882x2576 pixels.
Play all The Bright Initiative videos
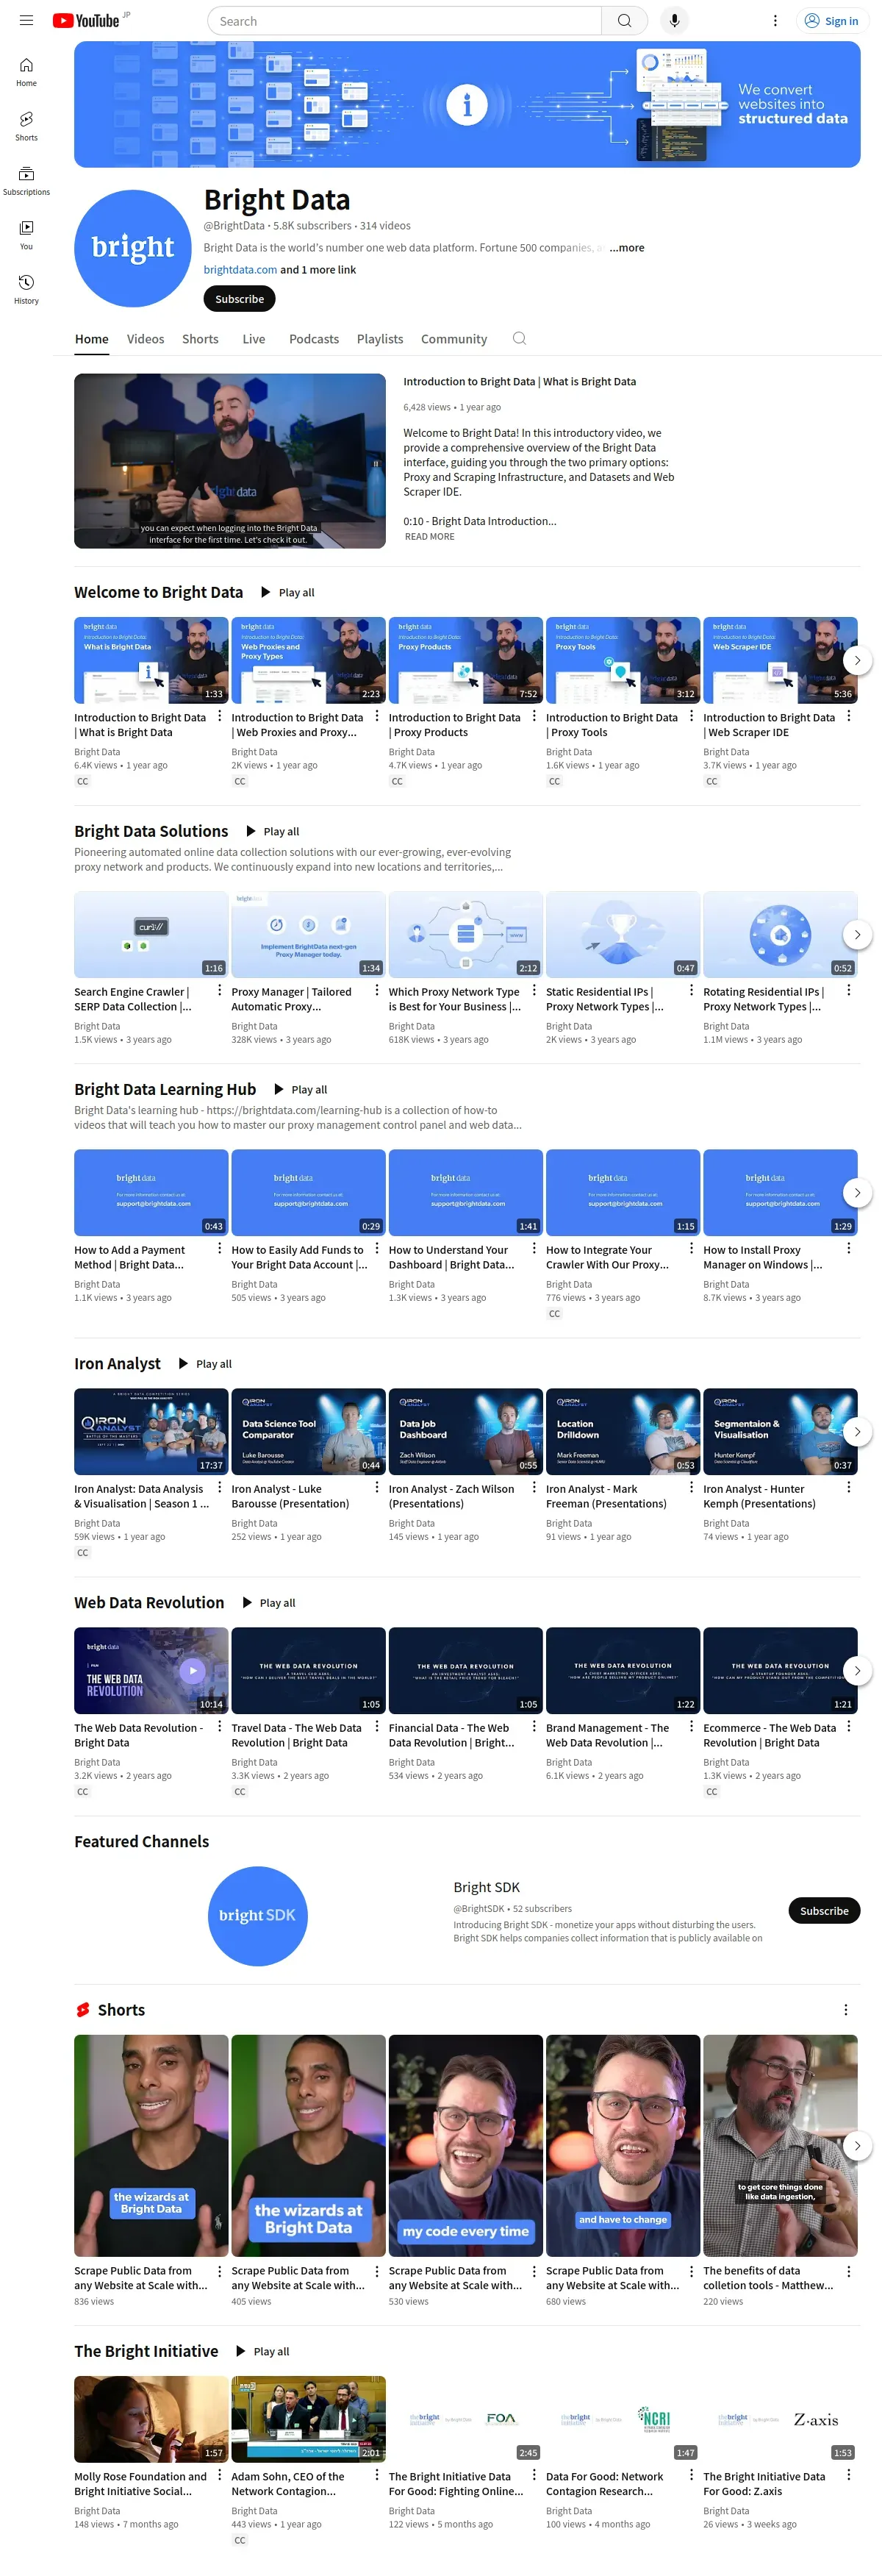(262, 2351)
